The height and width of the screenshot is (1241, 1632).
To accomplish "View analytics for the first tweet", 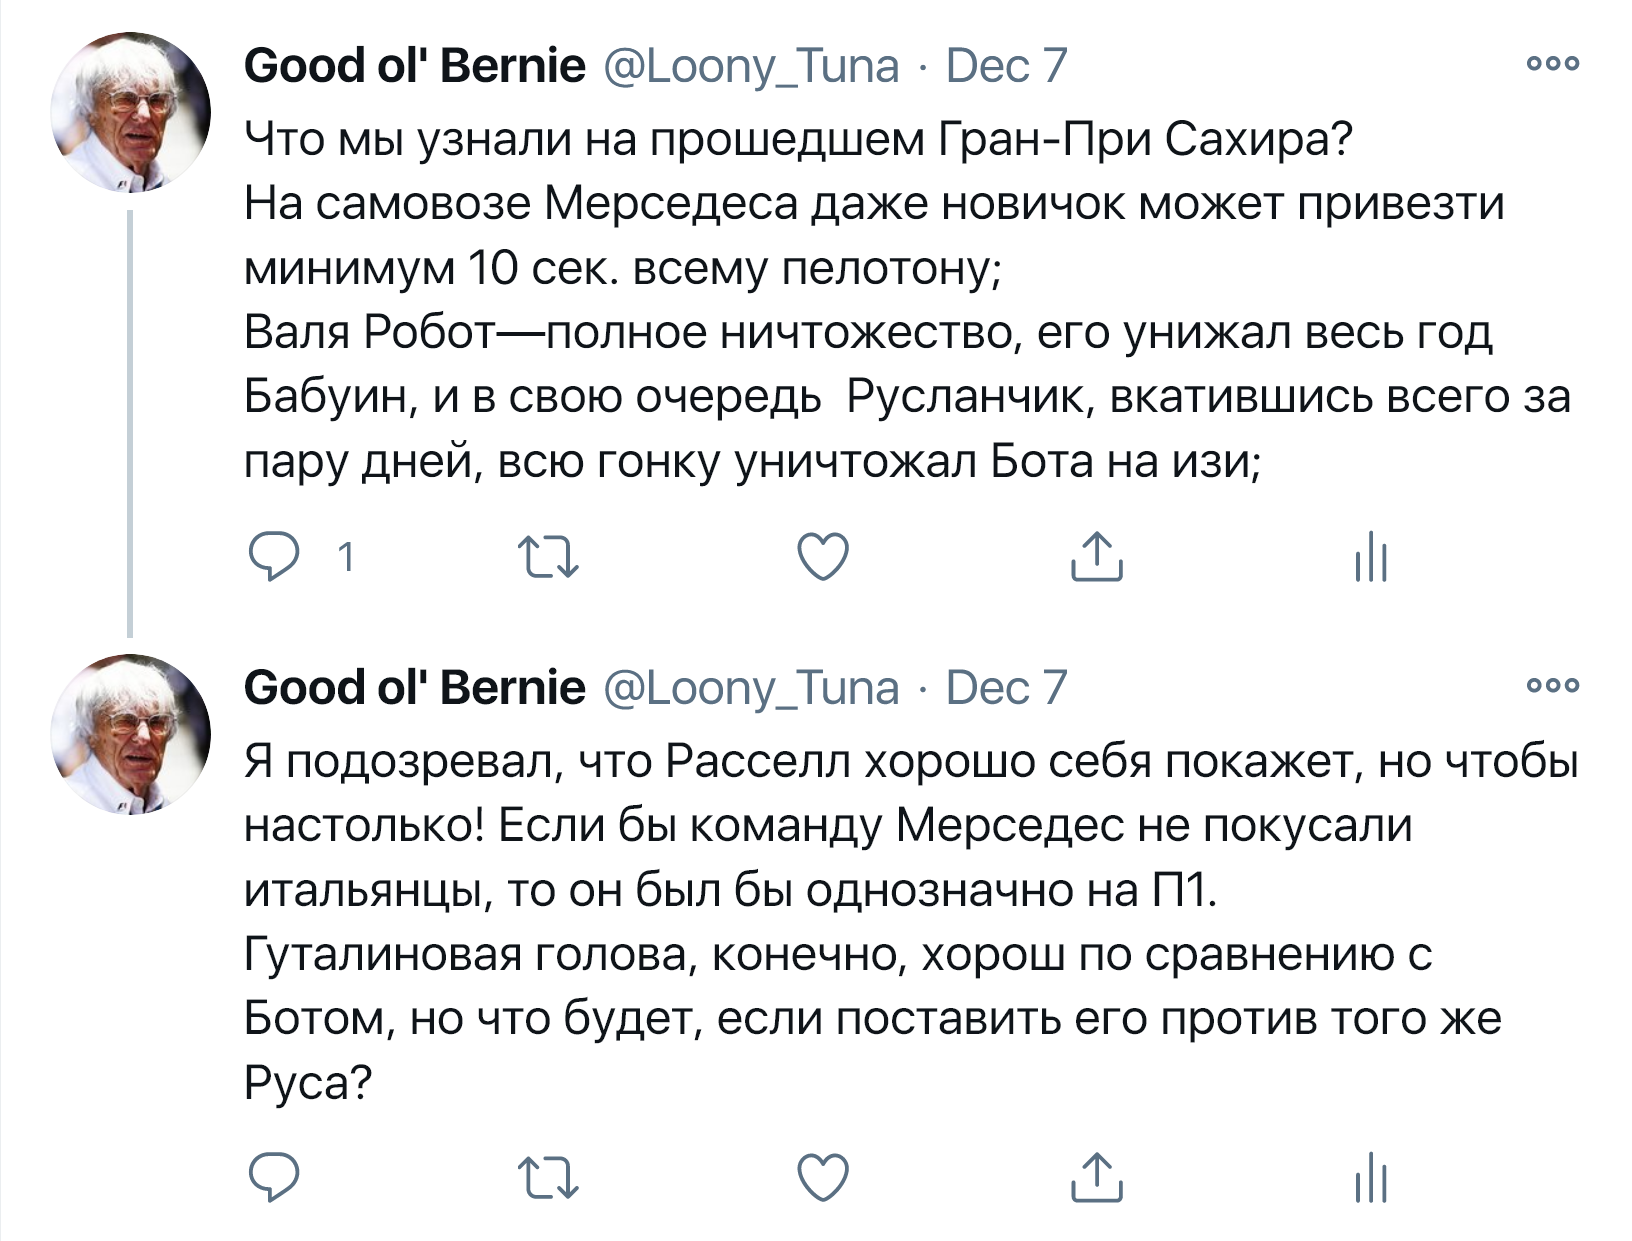I will click(x=1371, y=557).
